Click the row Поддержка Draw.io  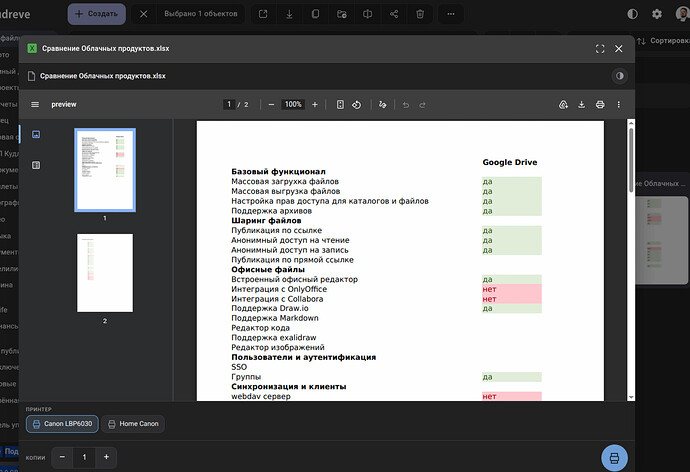click(270, 308)
